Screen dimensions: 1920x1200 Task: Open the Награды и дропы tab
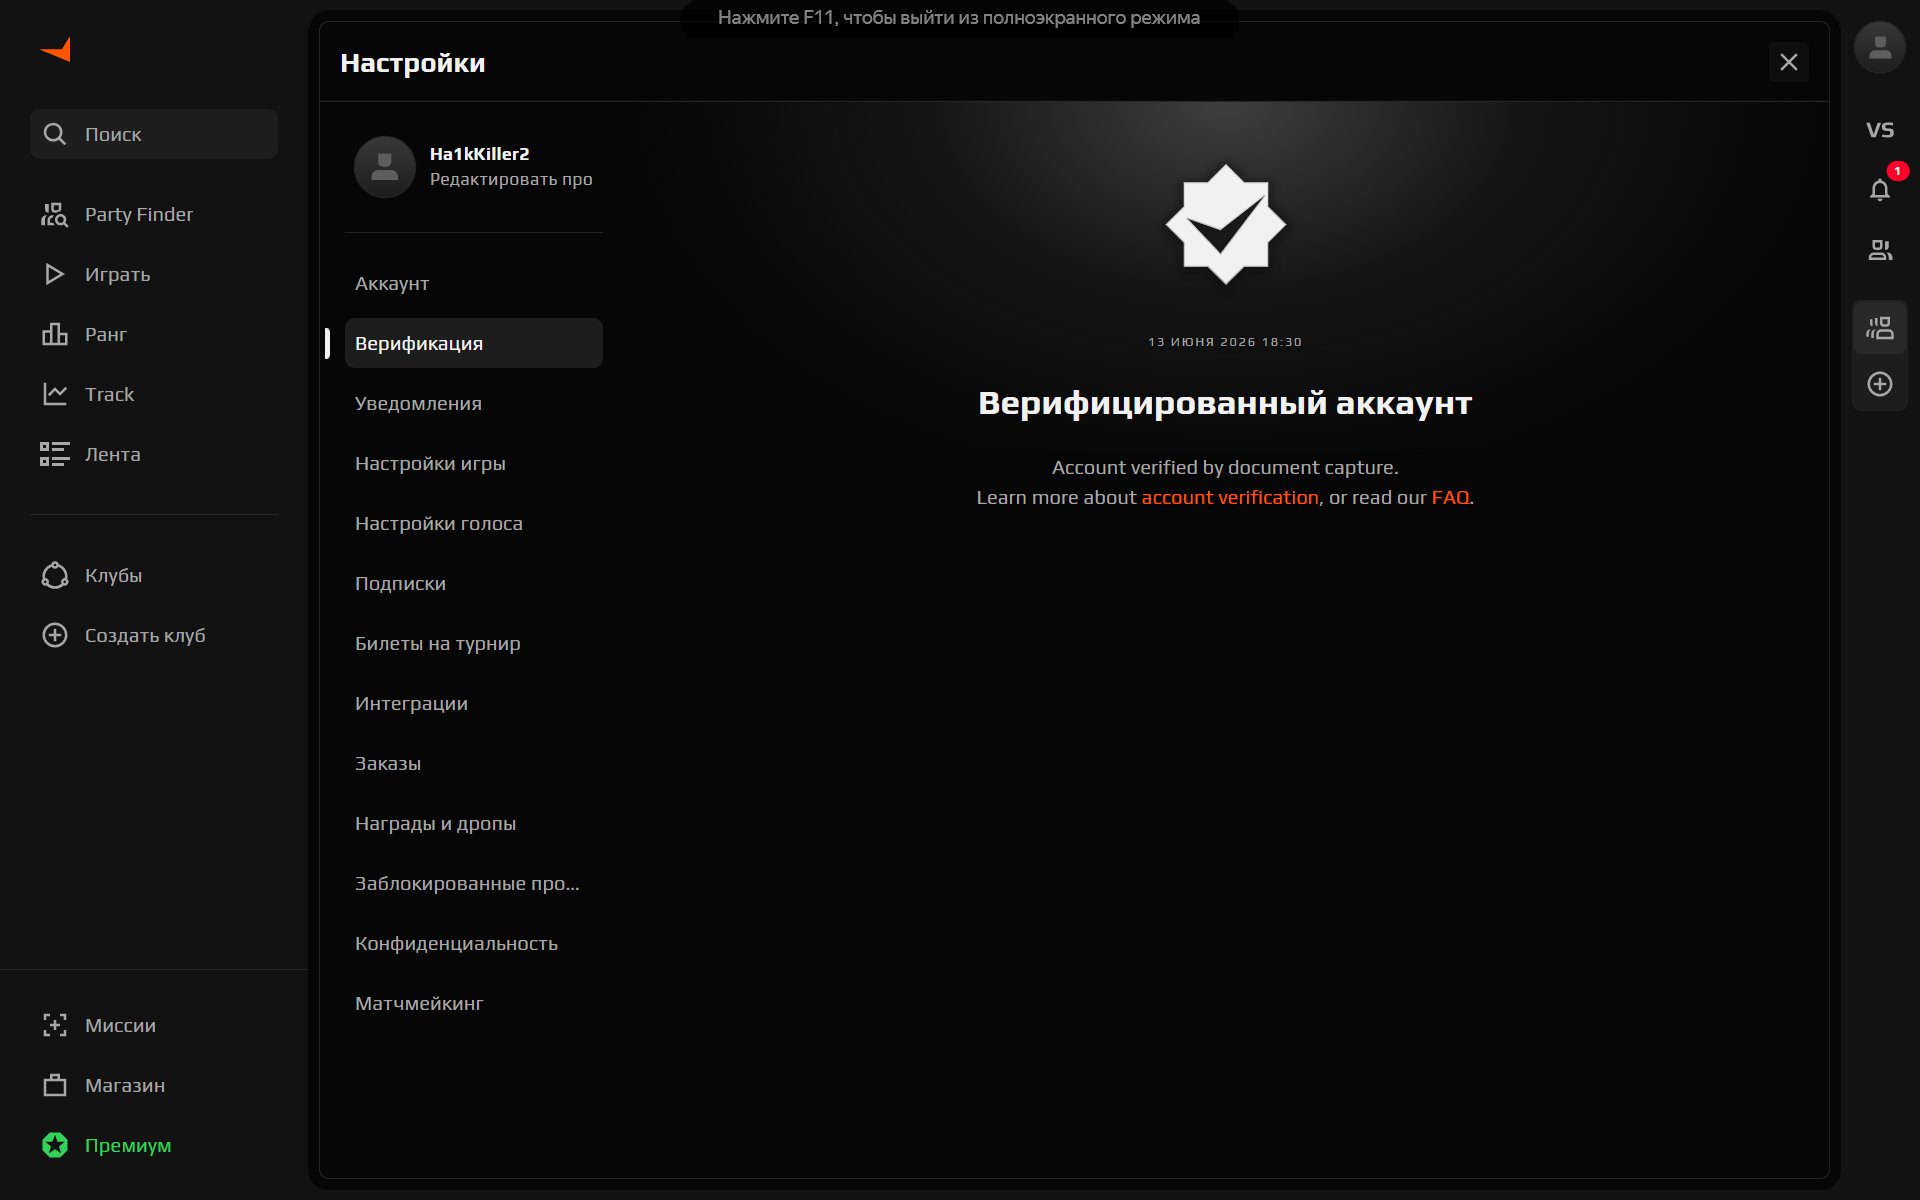(474, 823)
